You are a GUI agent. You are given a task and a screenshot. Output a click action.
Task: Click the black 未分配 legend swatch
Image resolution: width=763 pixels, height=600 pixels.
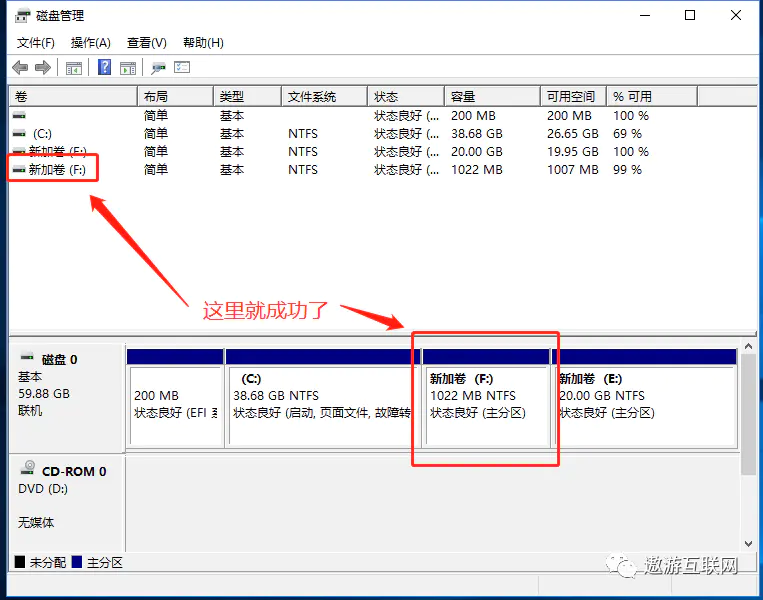coord(19,562)
